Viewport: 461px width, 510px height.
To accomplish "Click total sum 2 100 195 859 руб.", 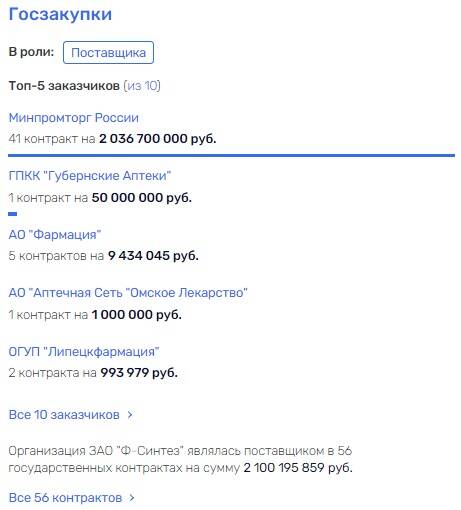I will point(298,468).
